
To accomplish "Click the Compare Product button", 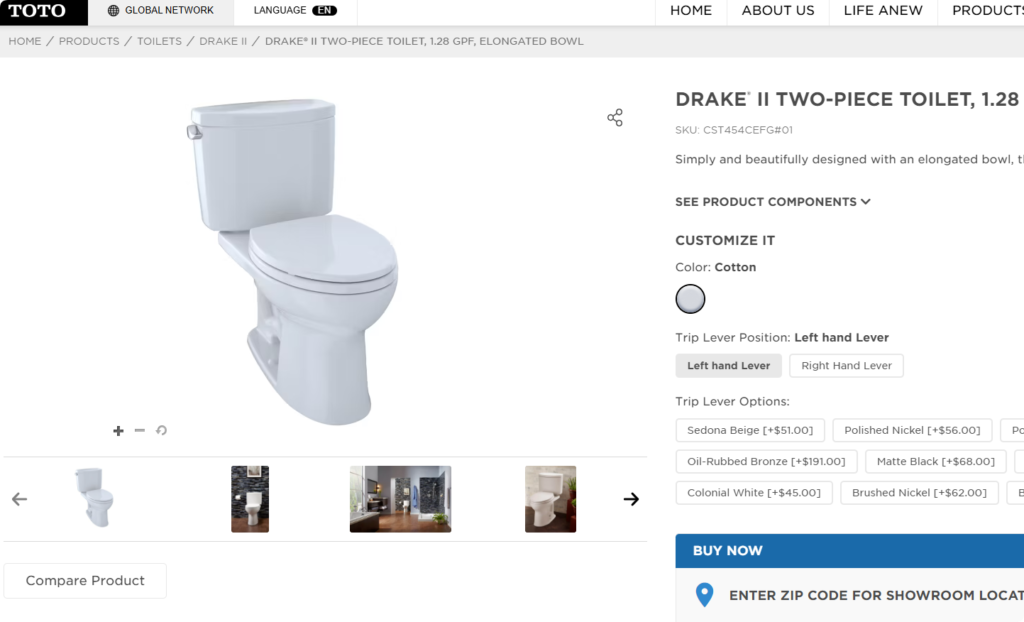I will pyautogui.click(x=85, y=580).
